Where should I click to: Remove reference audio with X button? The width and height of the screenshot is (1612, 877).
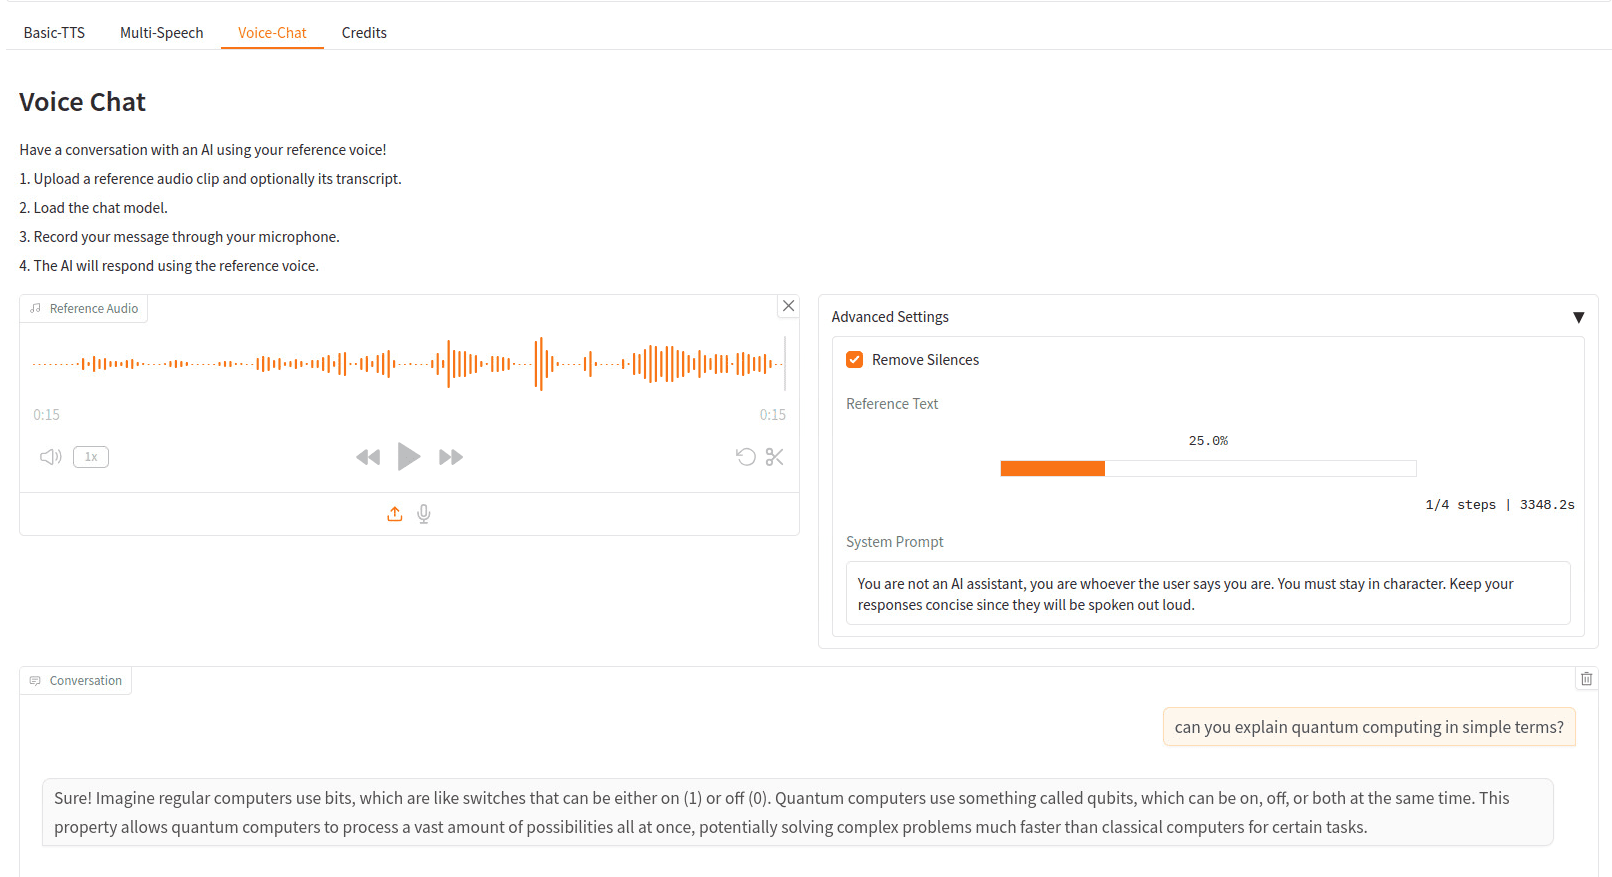click(x=788, y=306)
